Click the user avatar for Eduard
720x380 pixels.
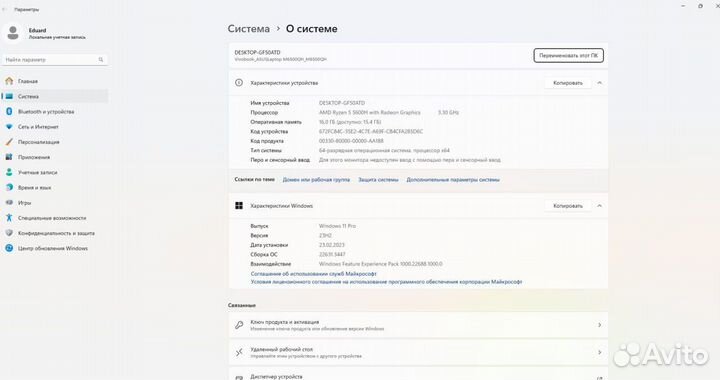click(x=13, y=33)
